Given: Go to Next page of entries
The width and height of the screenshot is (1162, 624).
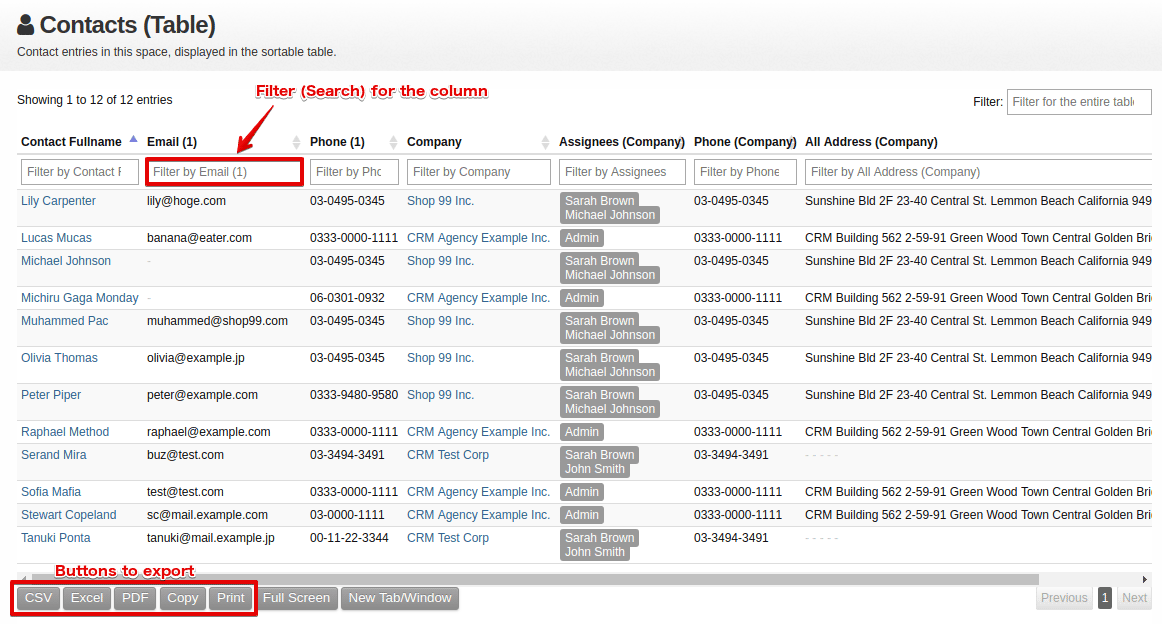Looking at the screenshot, I should pyautogui.click(x=1134, y=598).
